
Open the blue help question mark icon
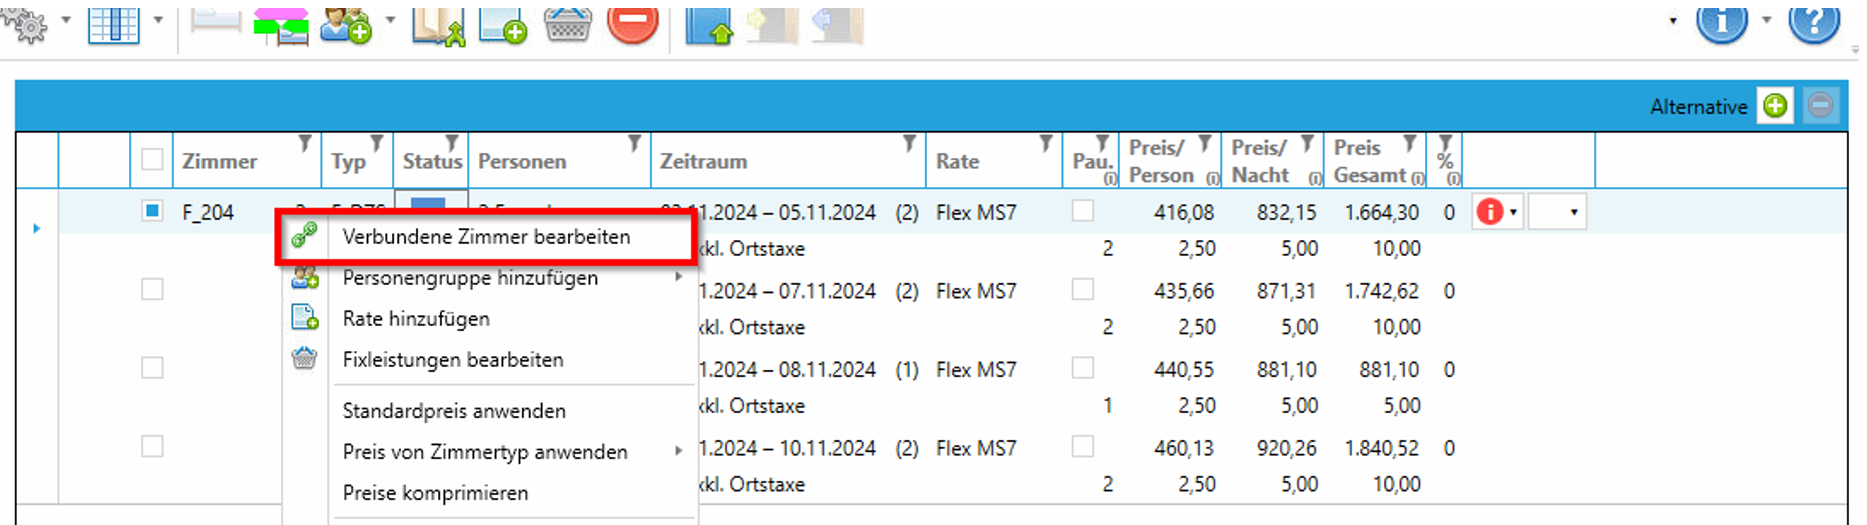(1814, 22)
